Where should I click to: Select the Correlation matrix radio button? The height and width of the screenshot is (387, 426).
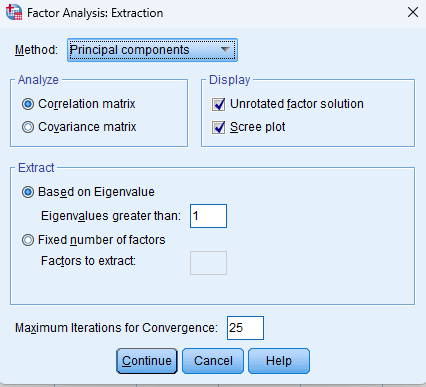pos(28,104)
